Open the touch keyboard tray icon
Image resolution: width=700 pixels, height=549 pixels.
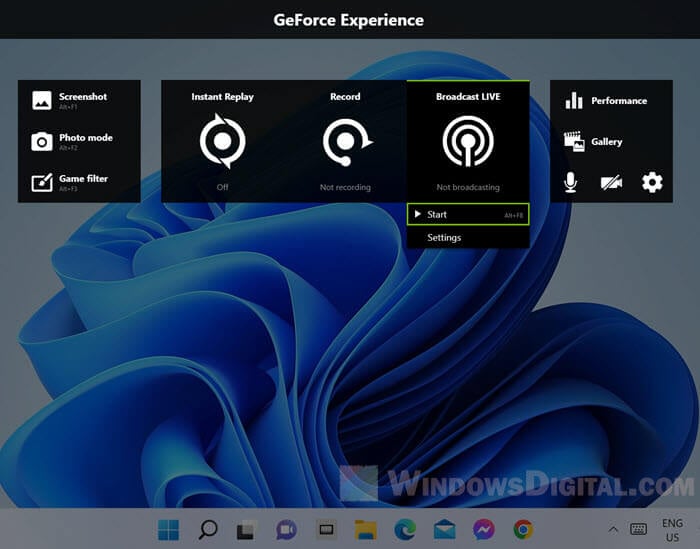[638, 529]
